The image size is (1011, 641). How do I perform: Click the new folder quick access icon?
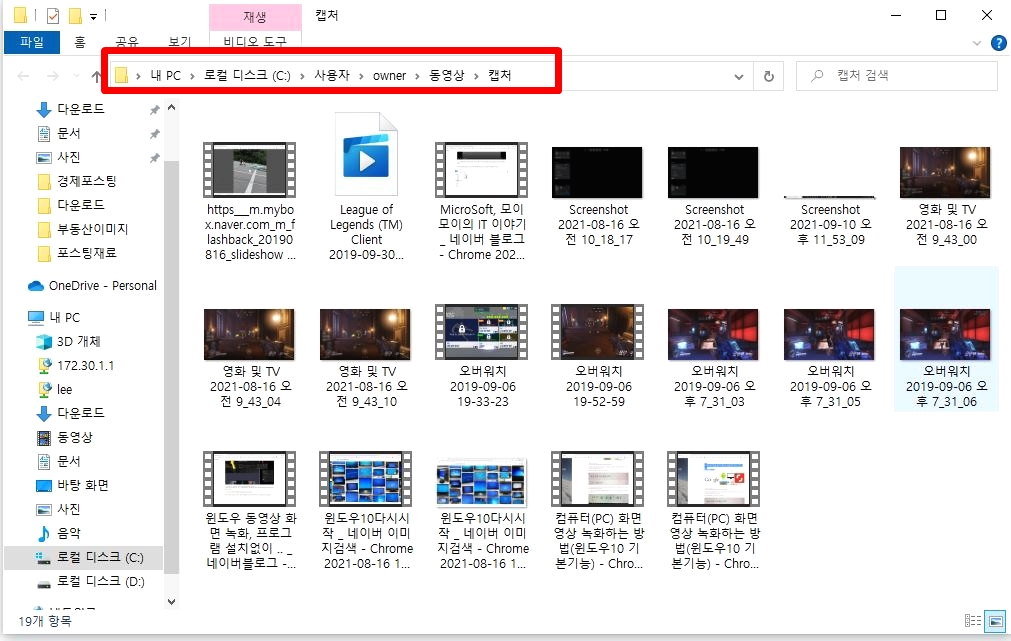click(x=75, y=15)
